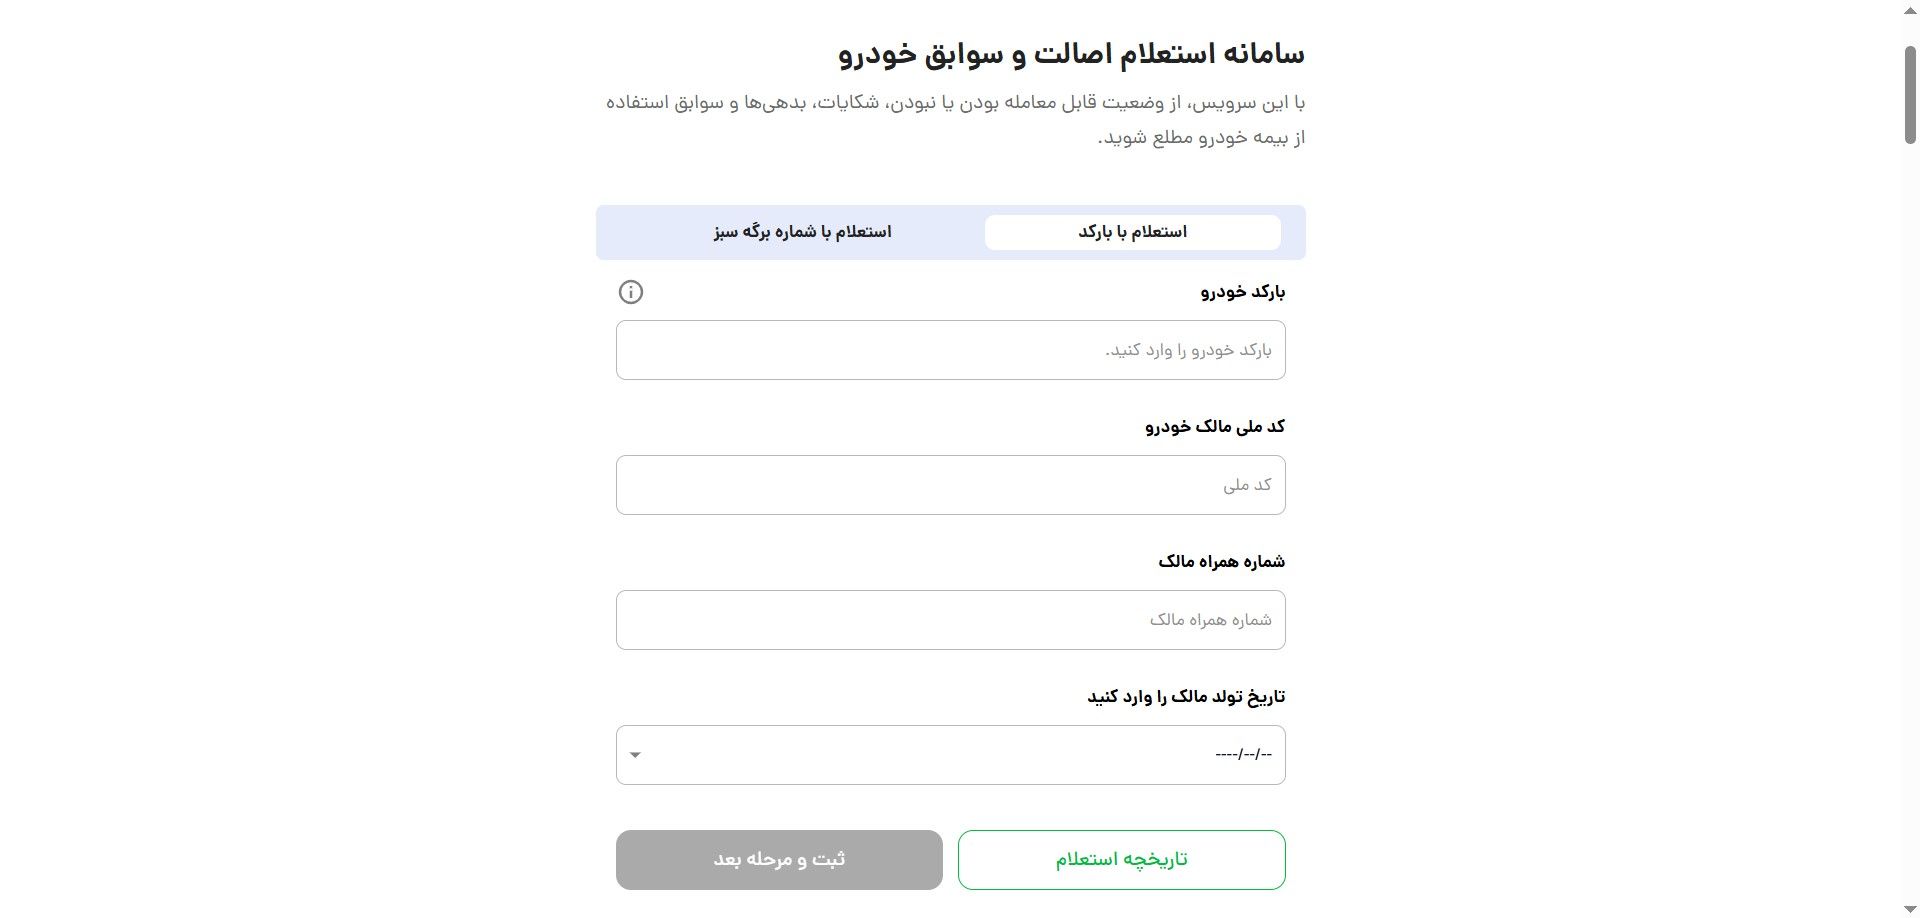Click the بارکد خودرو را وارد کنید placeholder area

(1180, 349)
